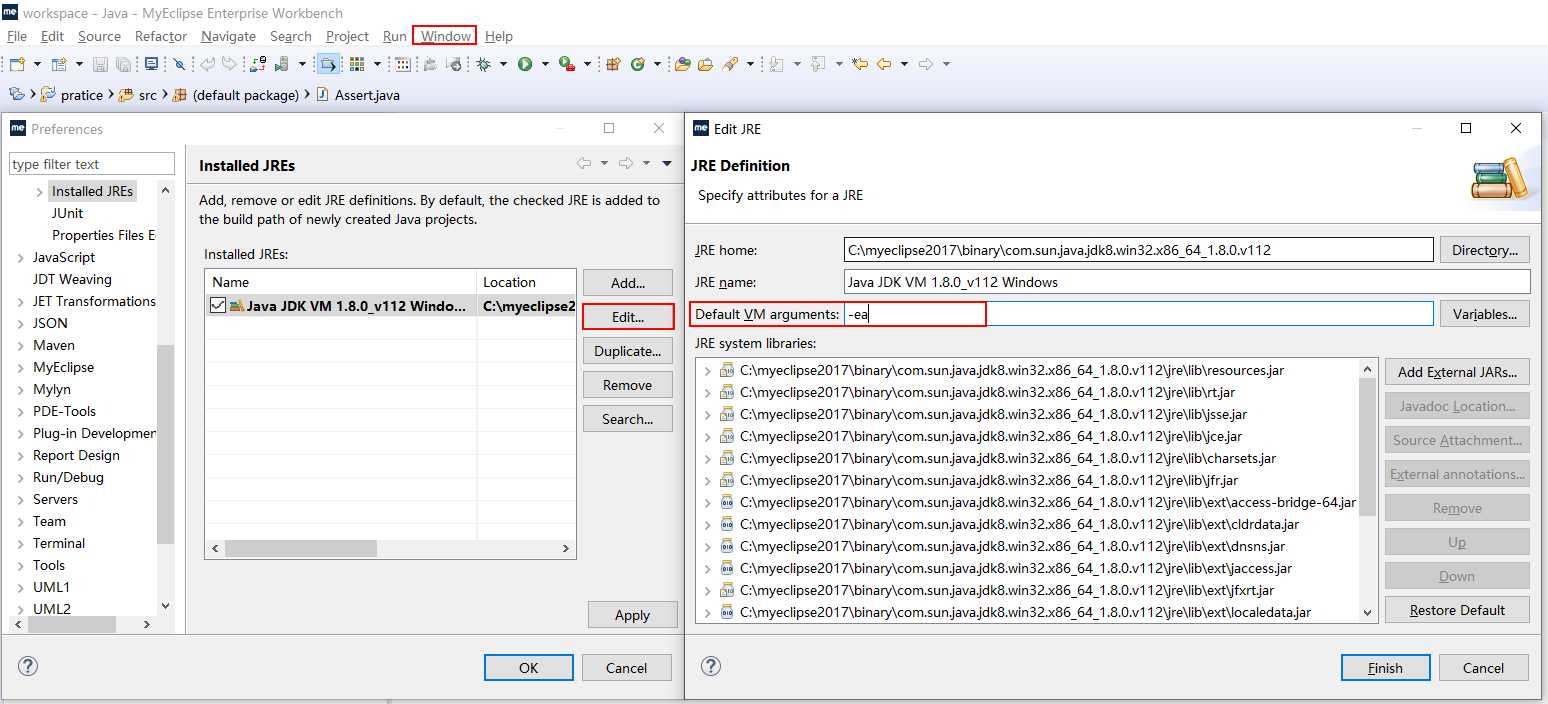Click the green Run play icon
The width and height of the screenshot is (1548, 704).
click(525, 64)
